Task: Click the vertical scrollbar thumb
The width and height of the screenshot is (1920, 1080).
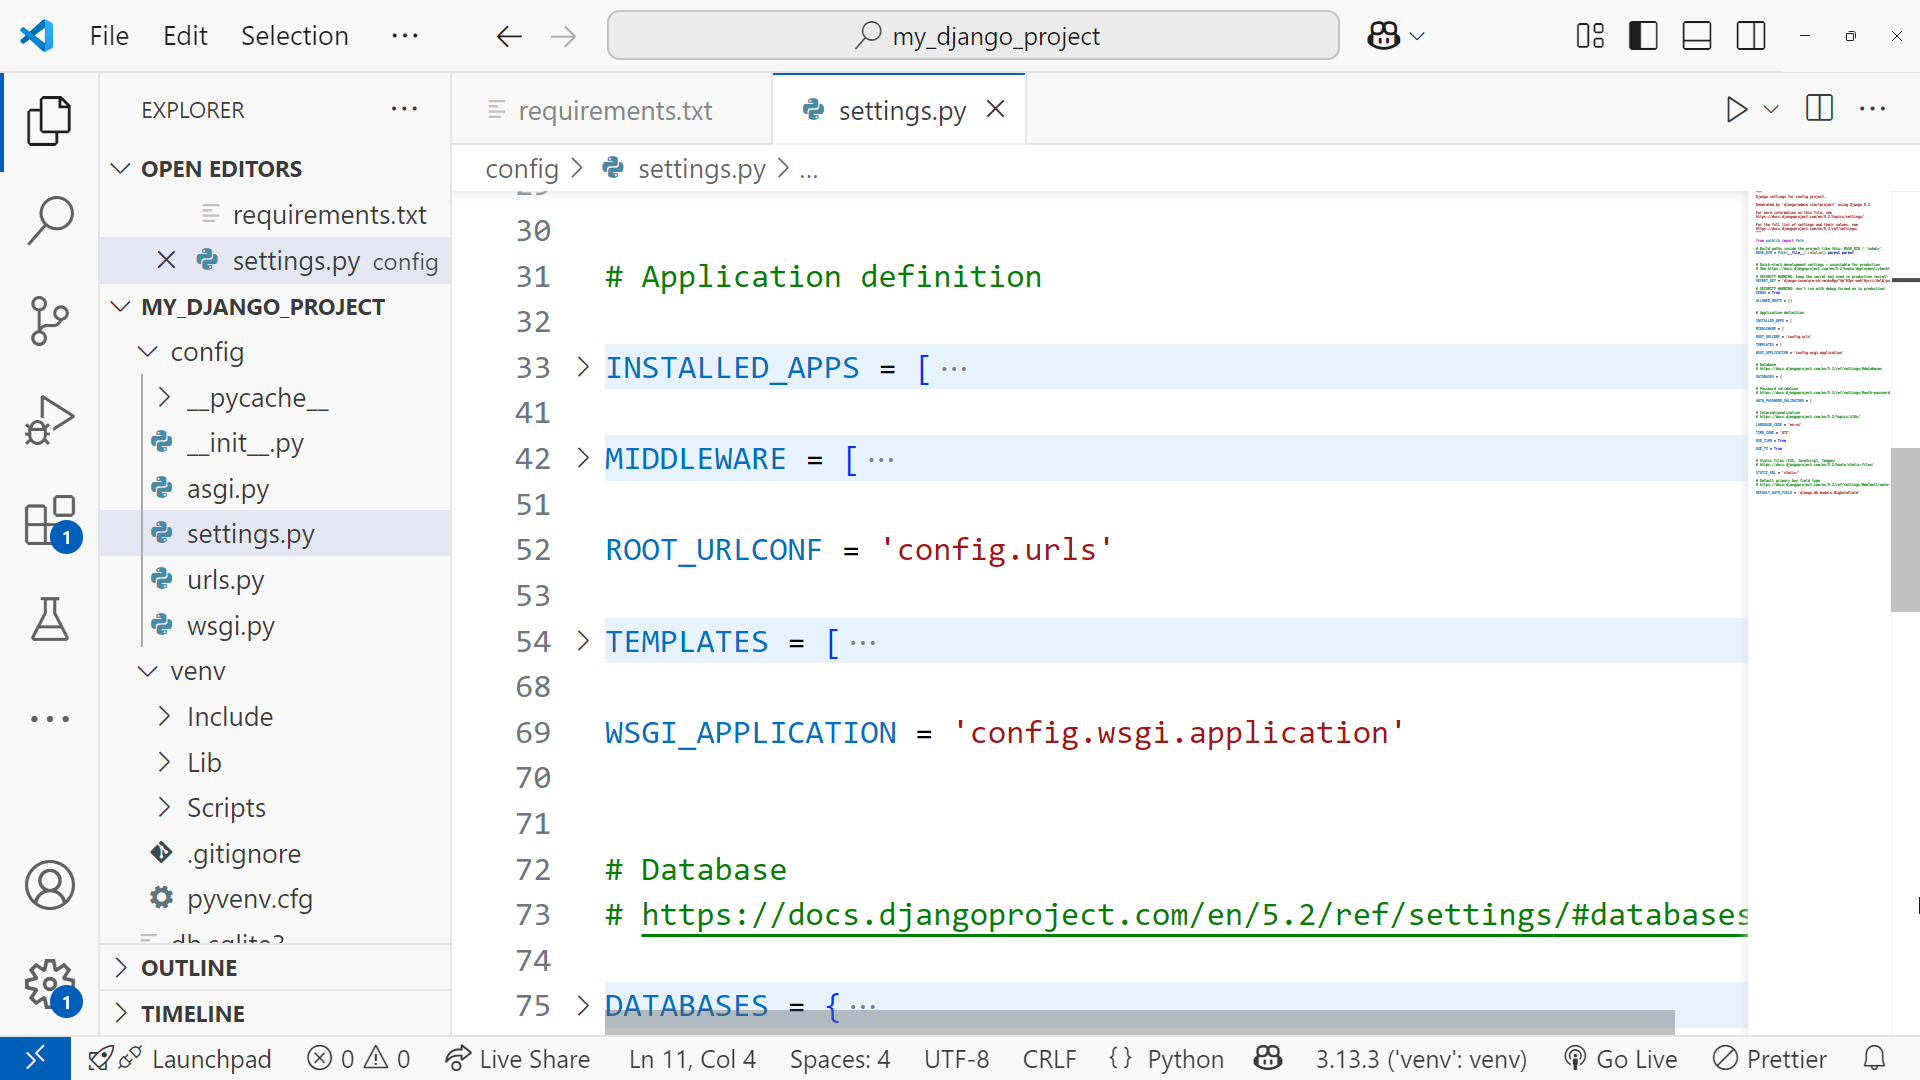Action: (1904, 530)
